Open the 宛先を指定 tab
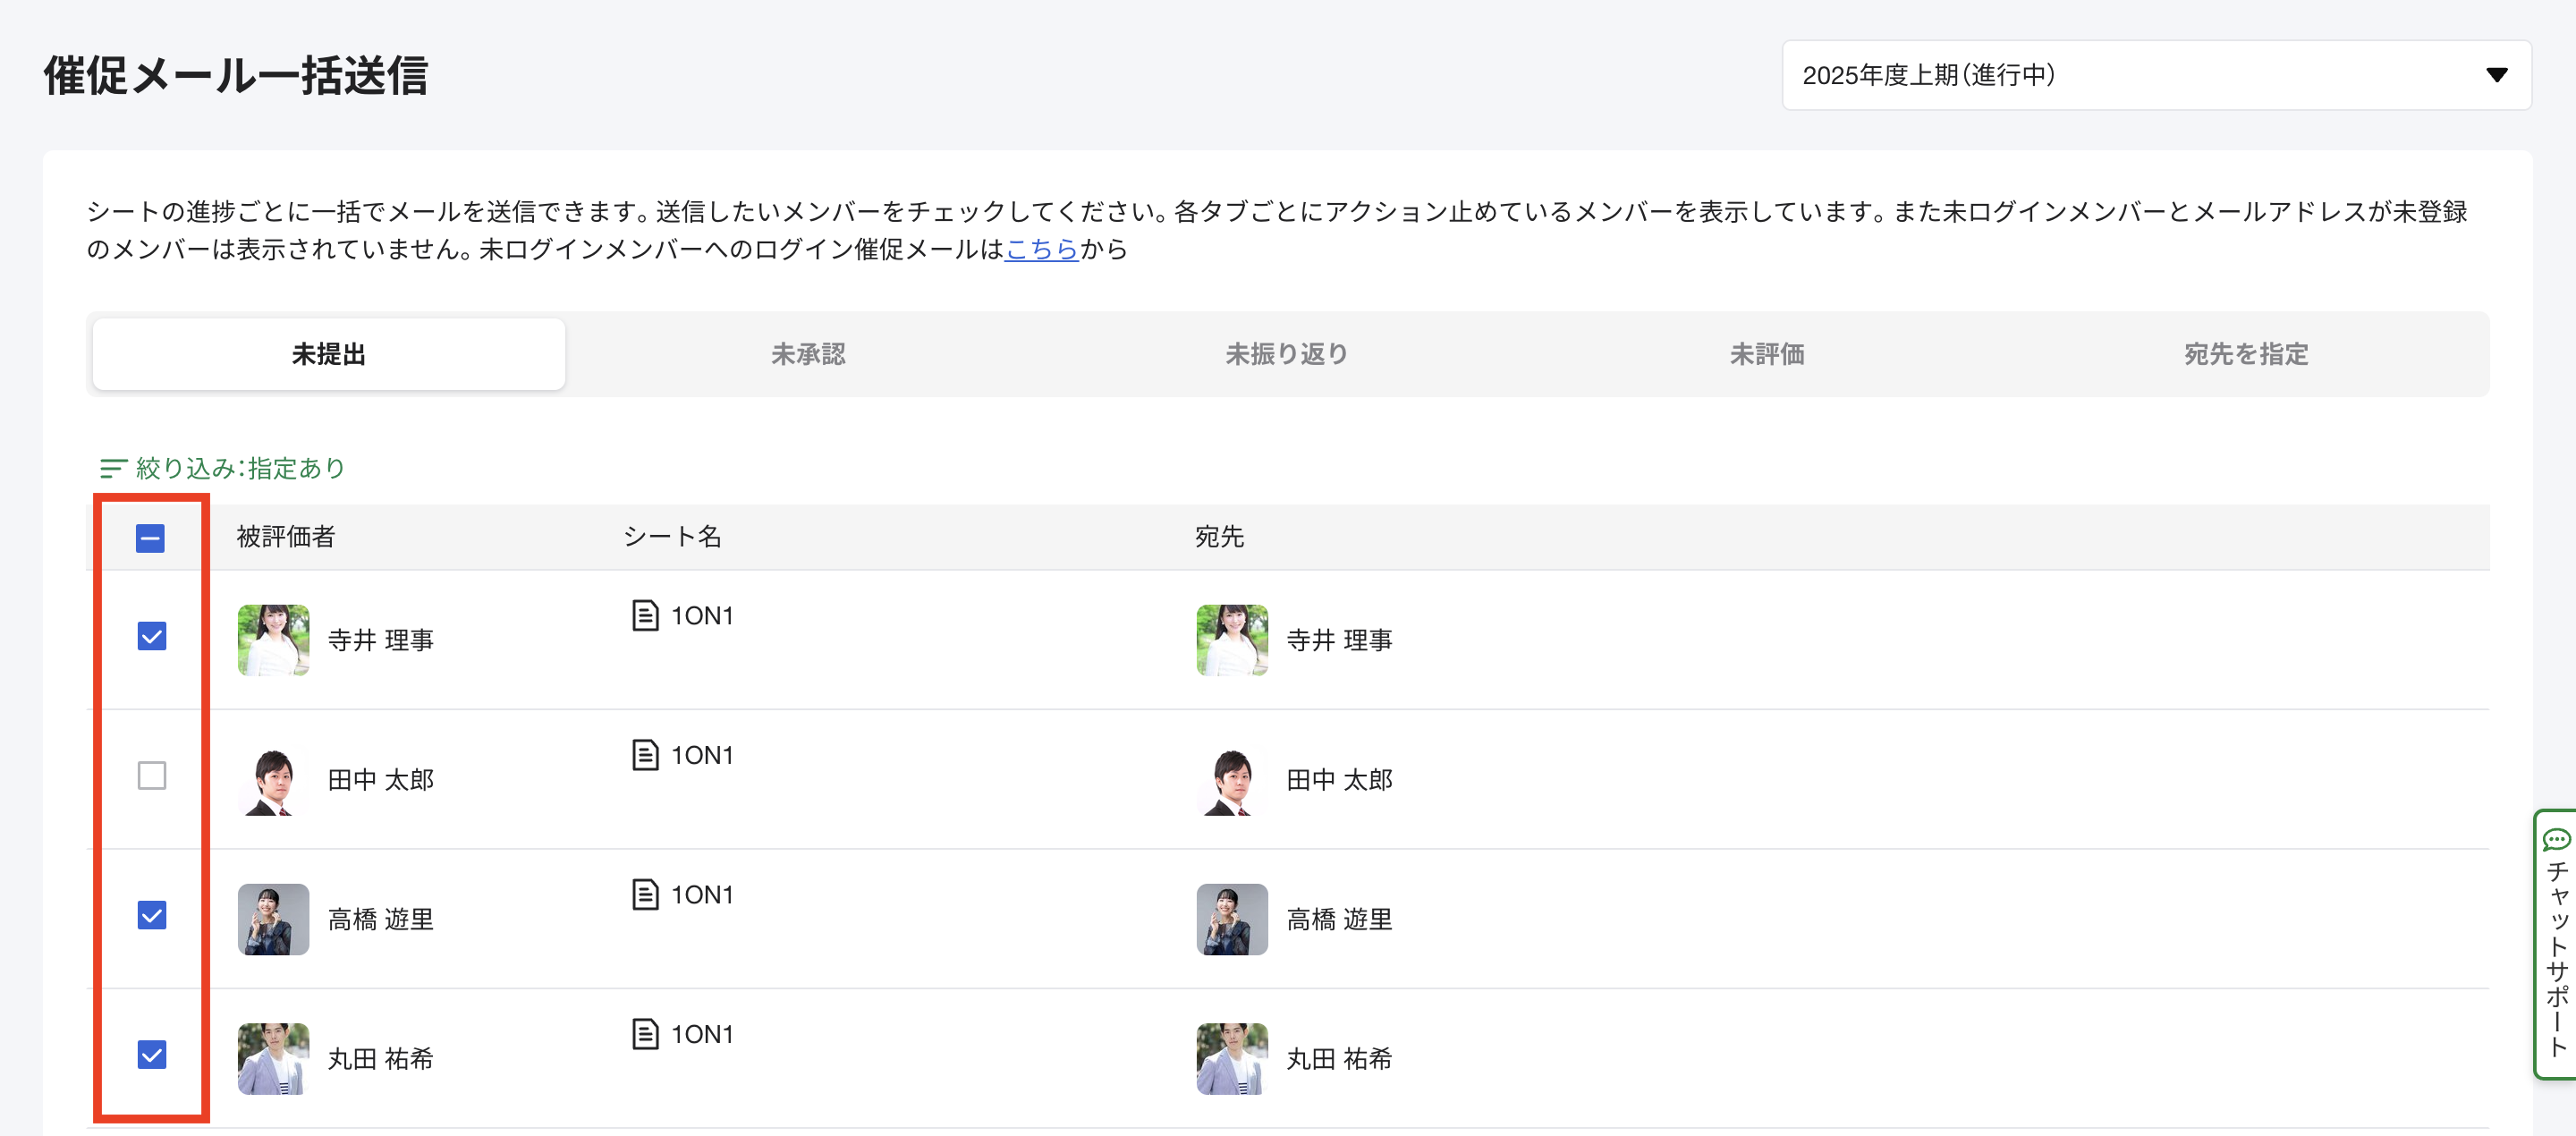The height and width of the screenshot is (1136, 2576). [x=2245, y=354]
